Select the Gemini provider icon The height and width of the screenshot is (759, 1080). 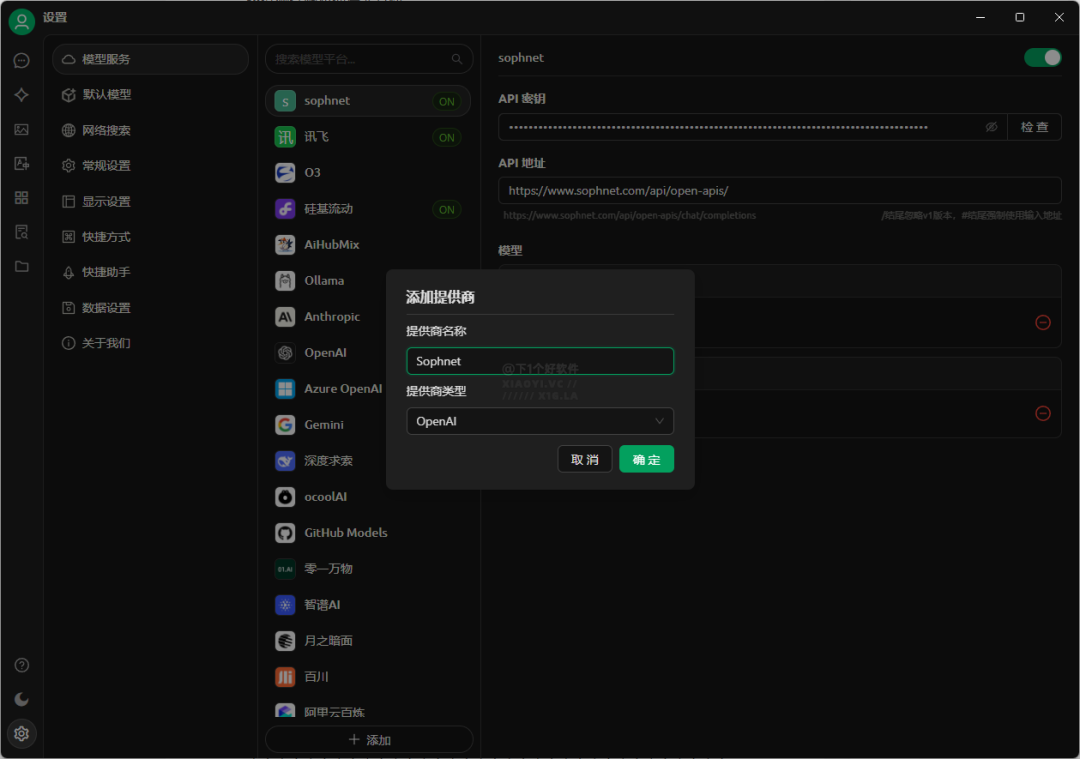285,425
